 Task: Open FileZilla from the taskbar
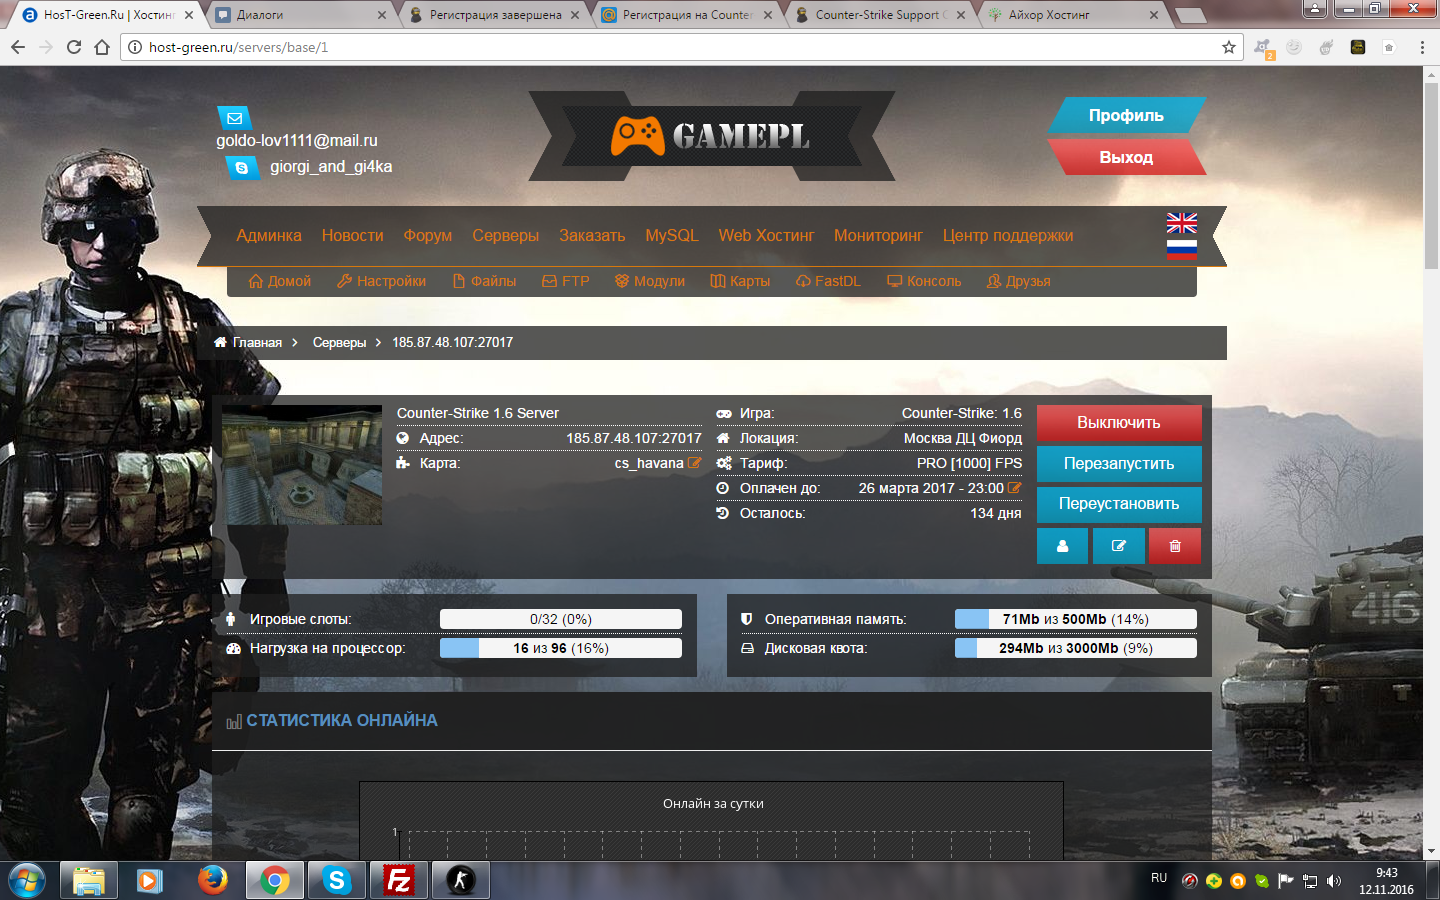tap(398, 880)
